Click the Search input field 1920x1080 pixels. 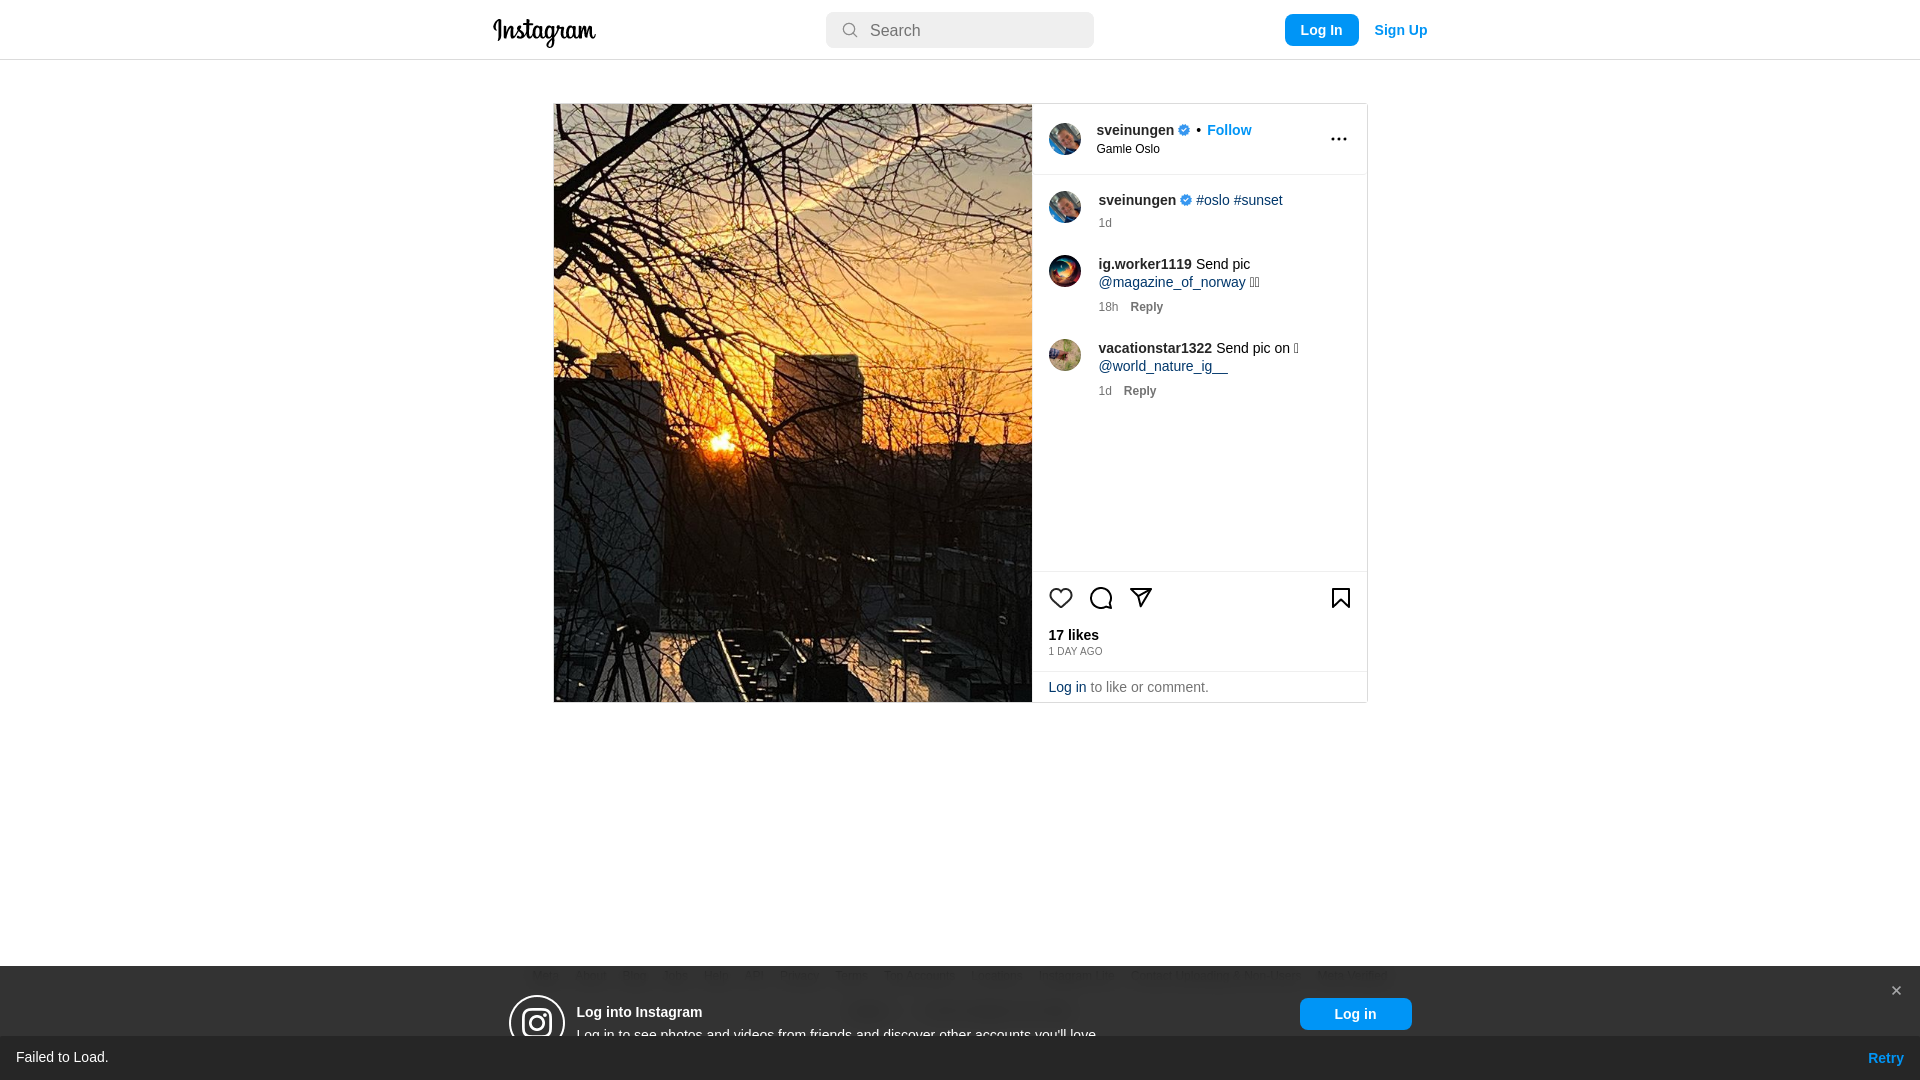[960, 30]
